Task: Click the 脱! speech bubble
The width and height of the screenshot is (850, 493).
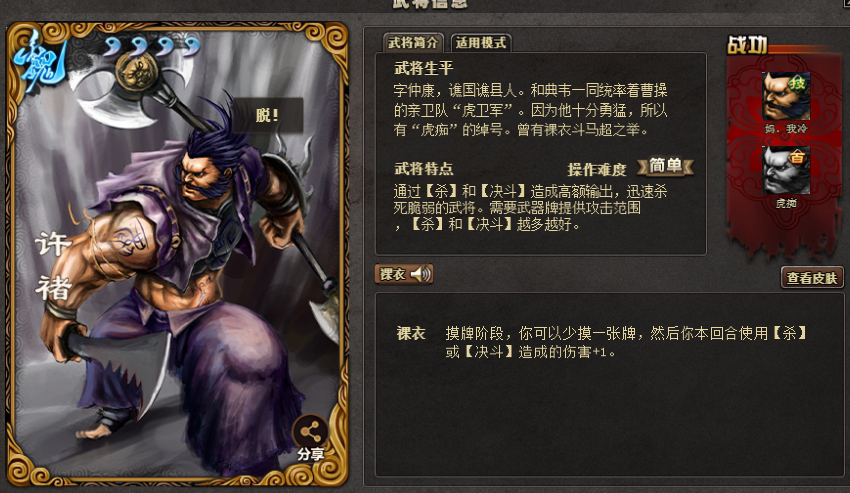Action: tap(267, 115)
